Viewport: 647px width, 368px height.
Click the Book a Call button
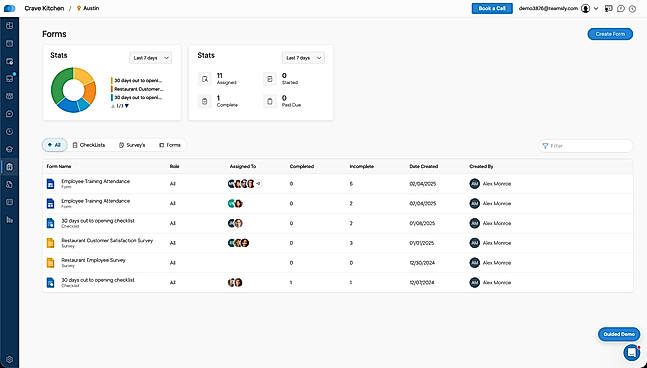492,8
